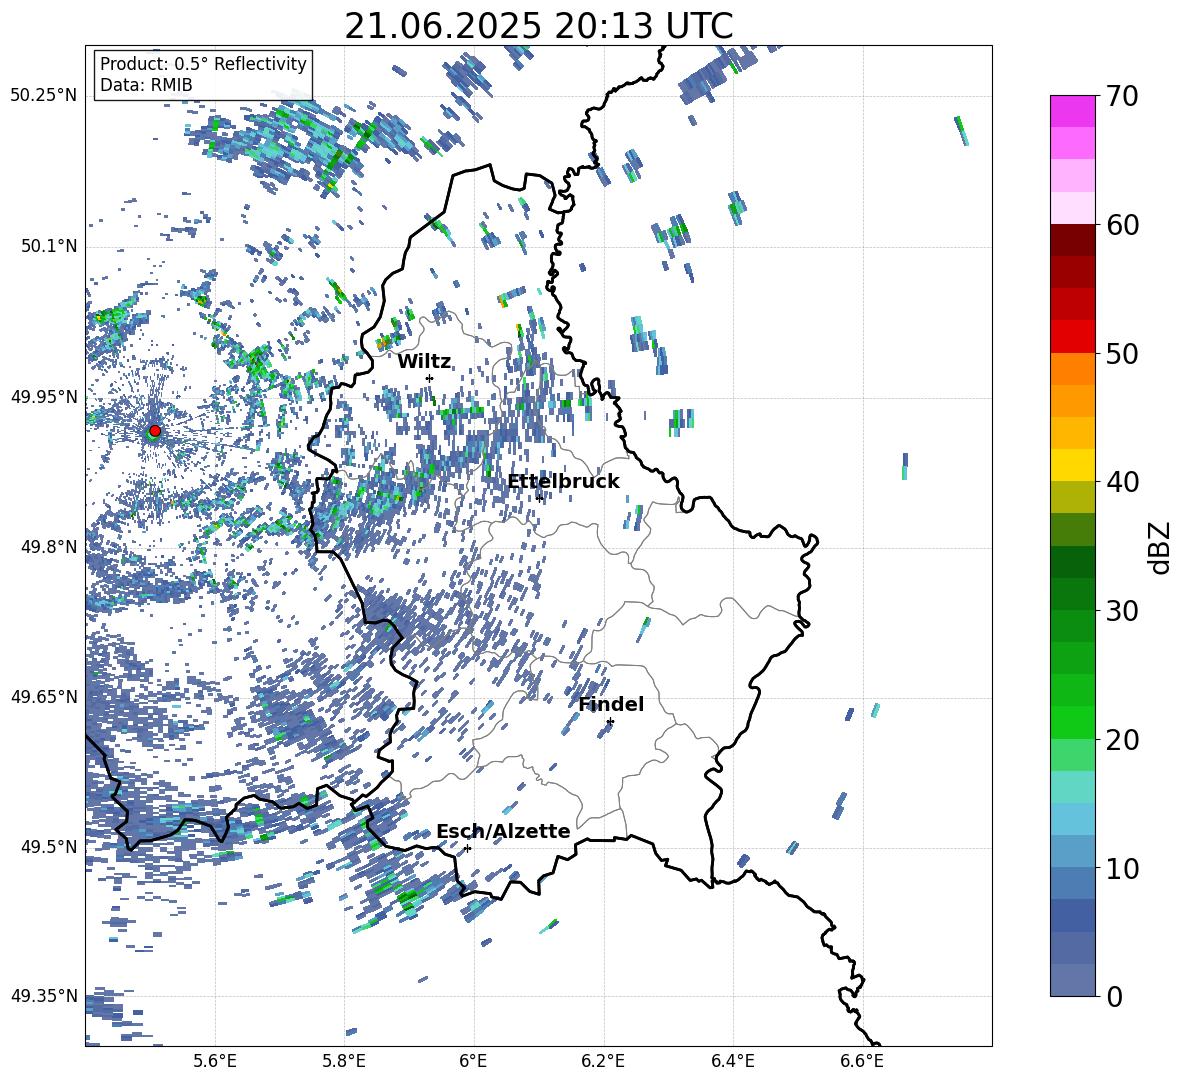
Task: Click the Findel station label
Action: click(x=611, y=704)
